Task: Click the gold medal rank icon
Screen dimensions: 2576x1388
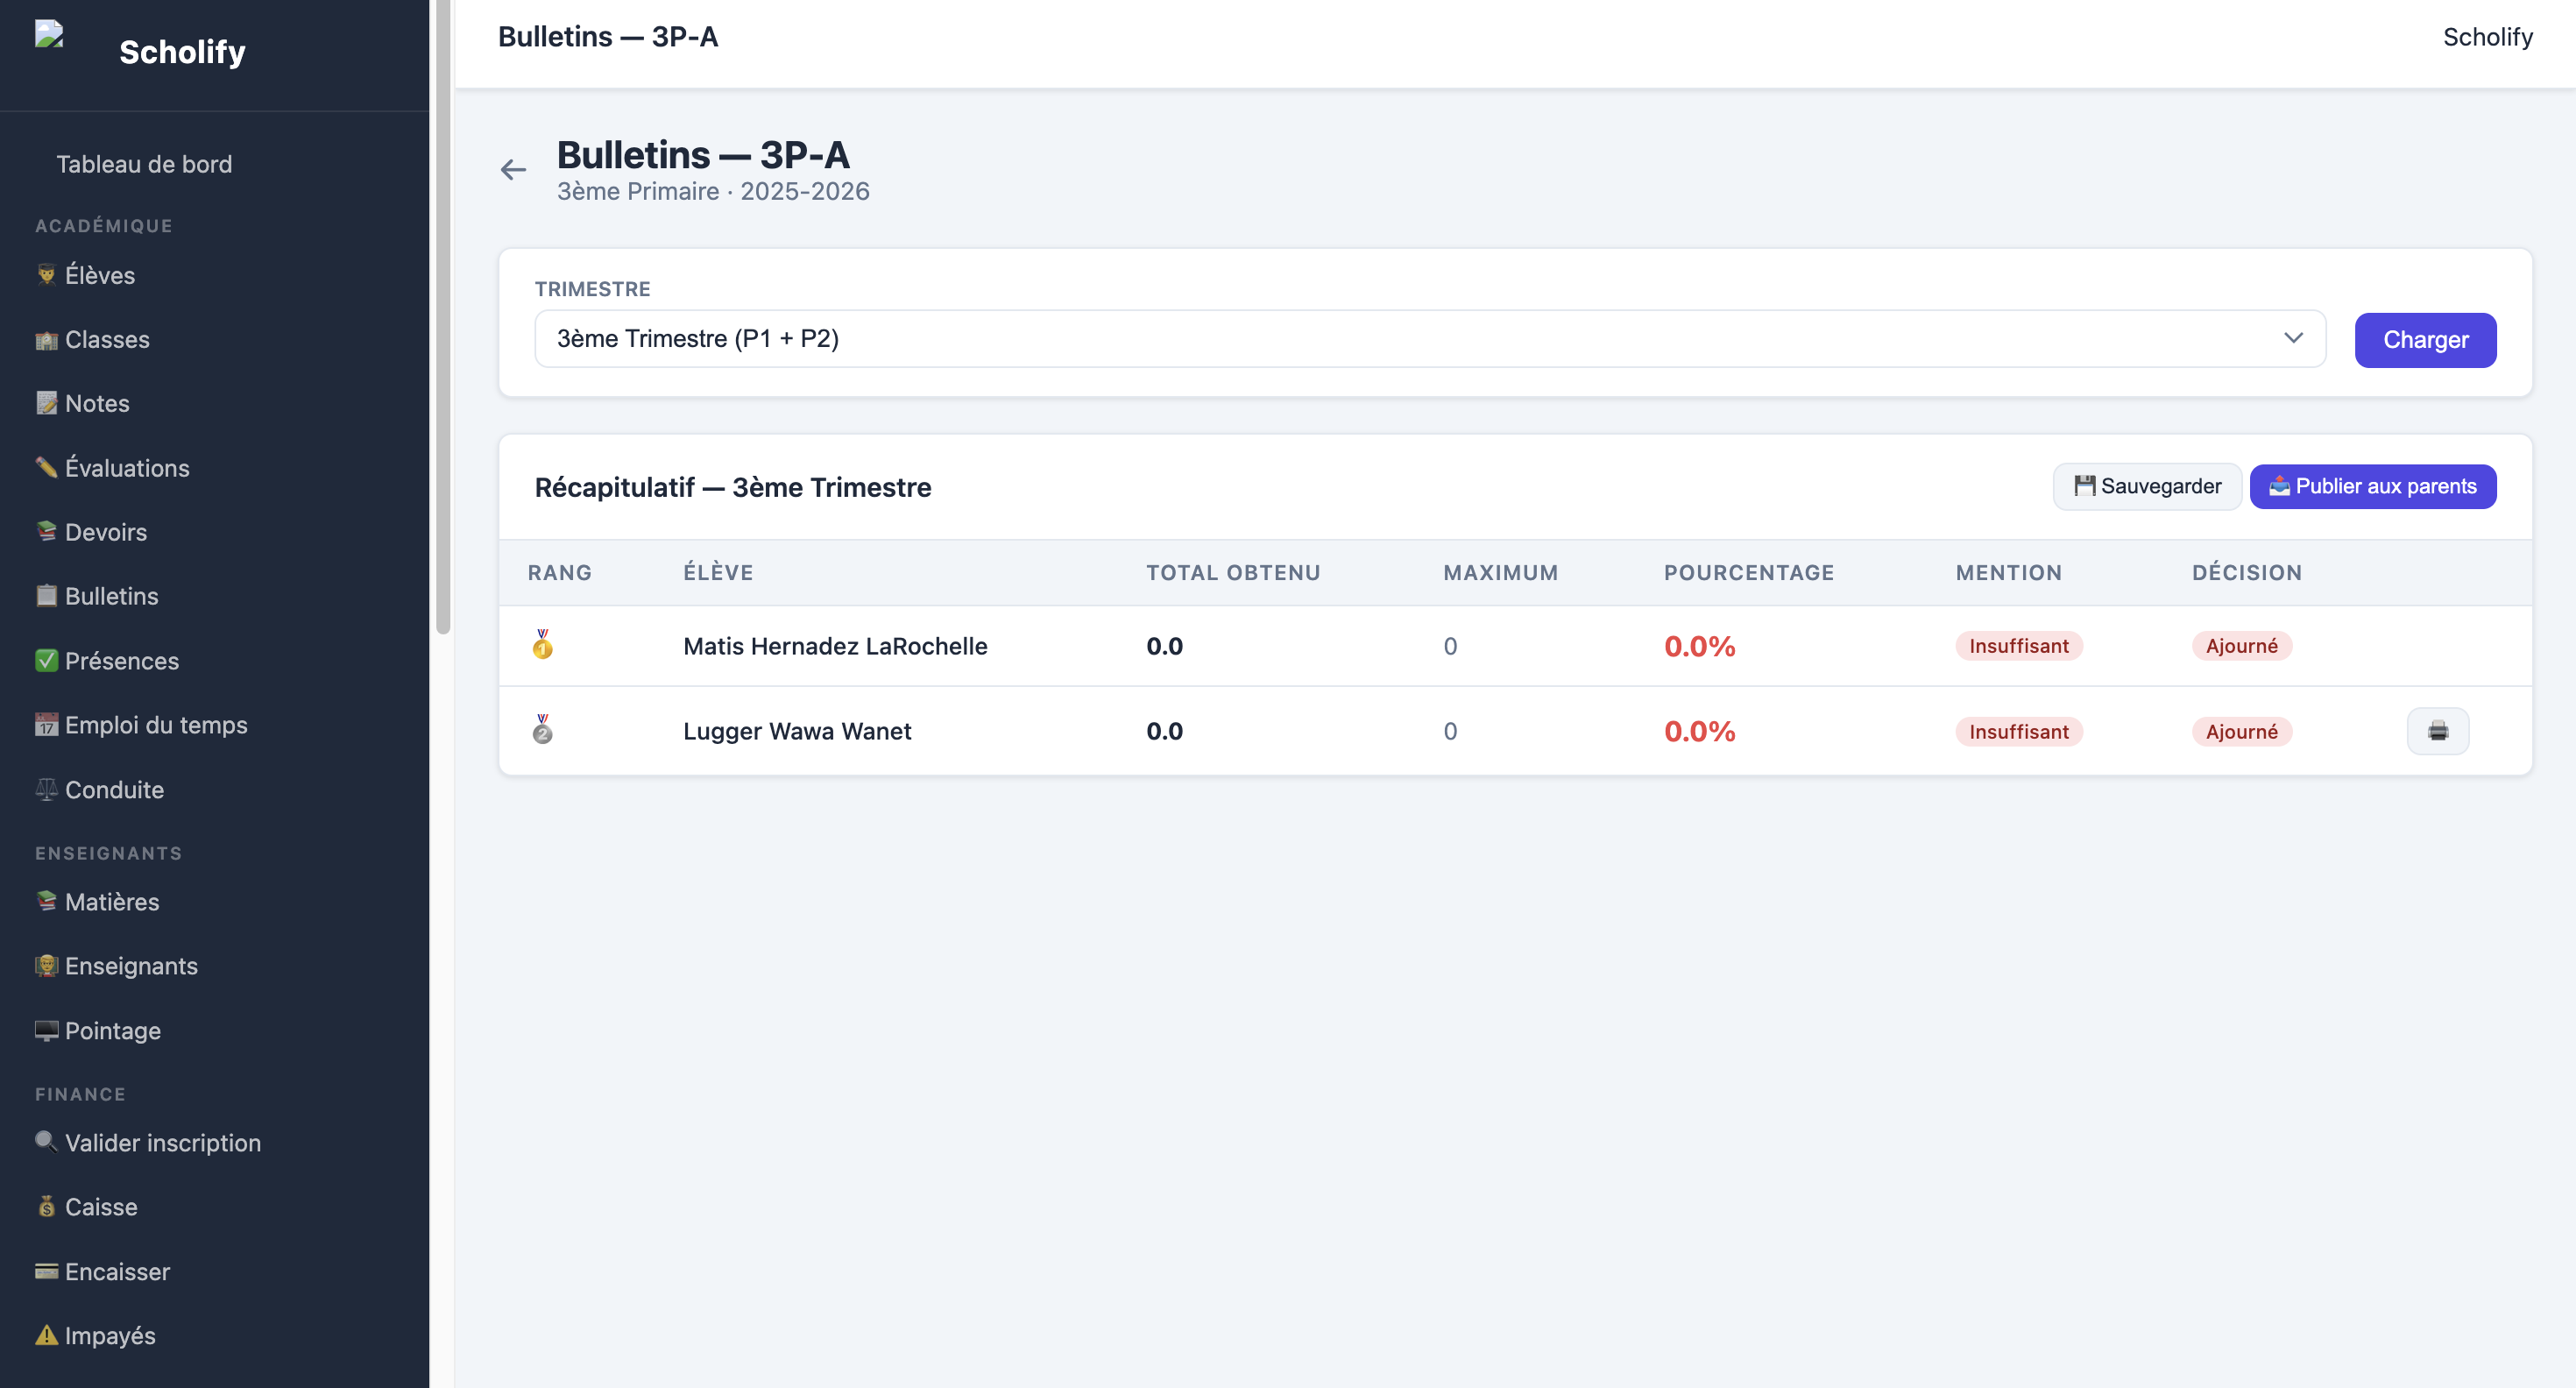Action: (542, 645)
